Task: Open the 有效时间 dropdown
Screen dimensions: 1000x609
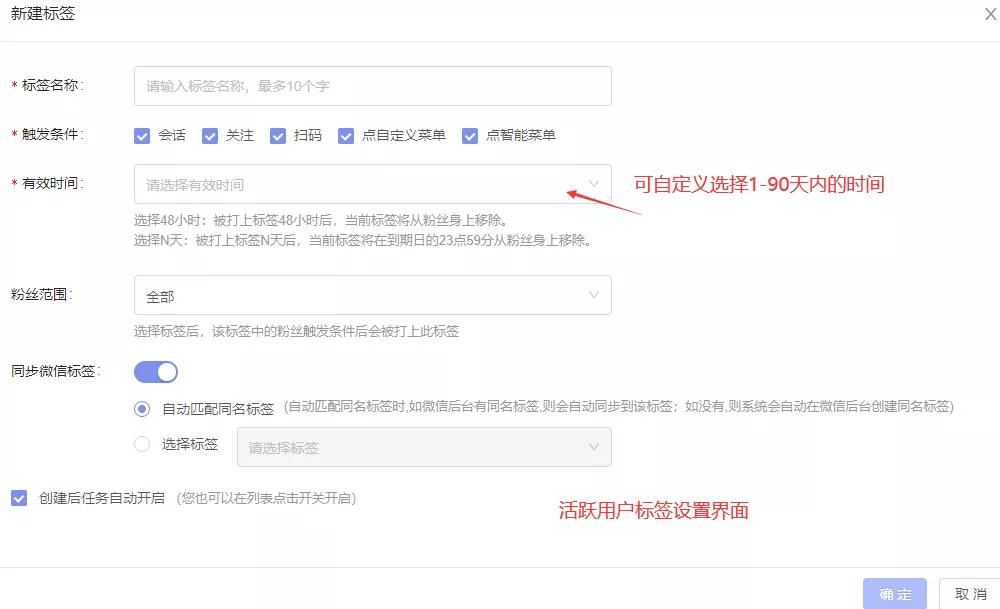Action: [372, 184]
